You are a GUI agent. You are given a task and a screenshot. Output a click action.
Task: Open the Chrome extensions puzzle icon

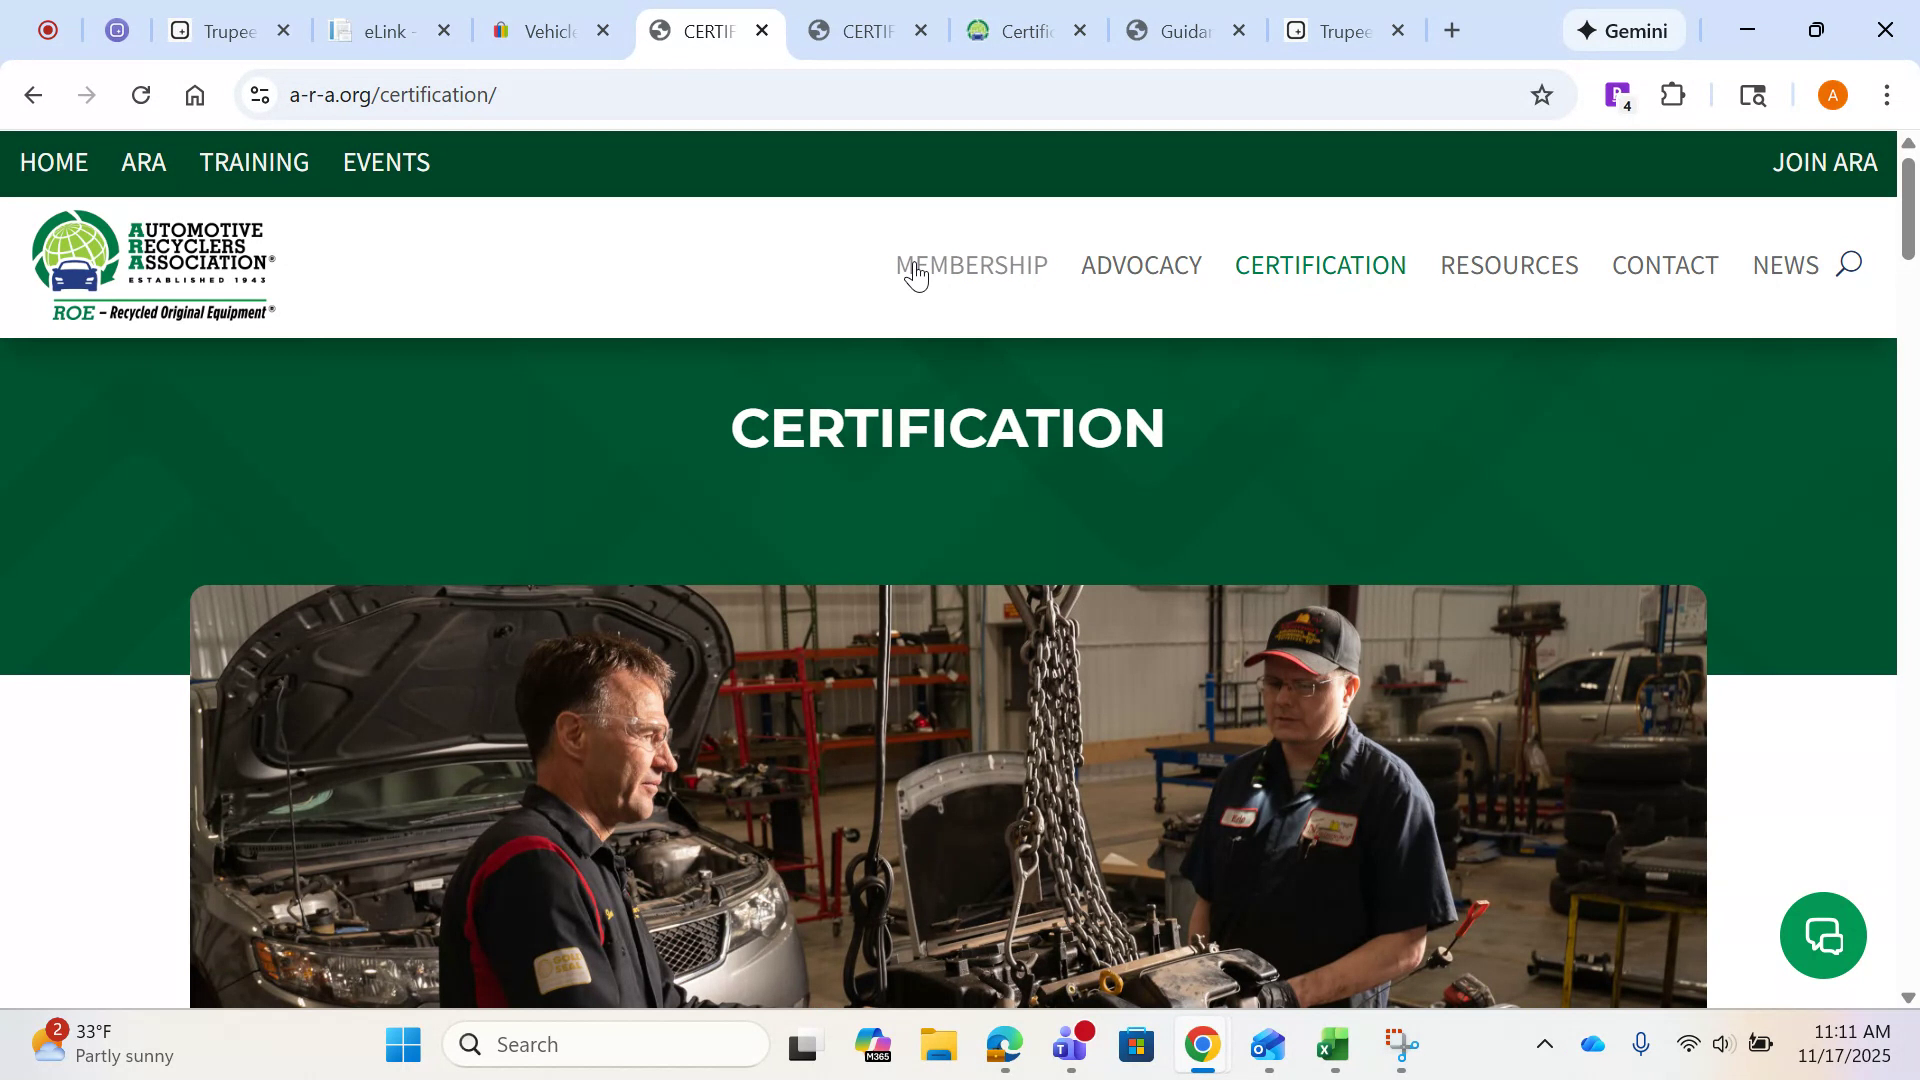pos(1673,95)
